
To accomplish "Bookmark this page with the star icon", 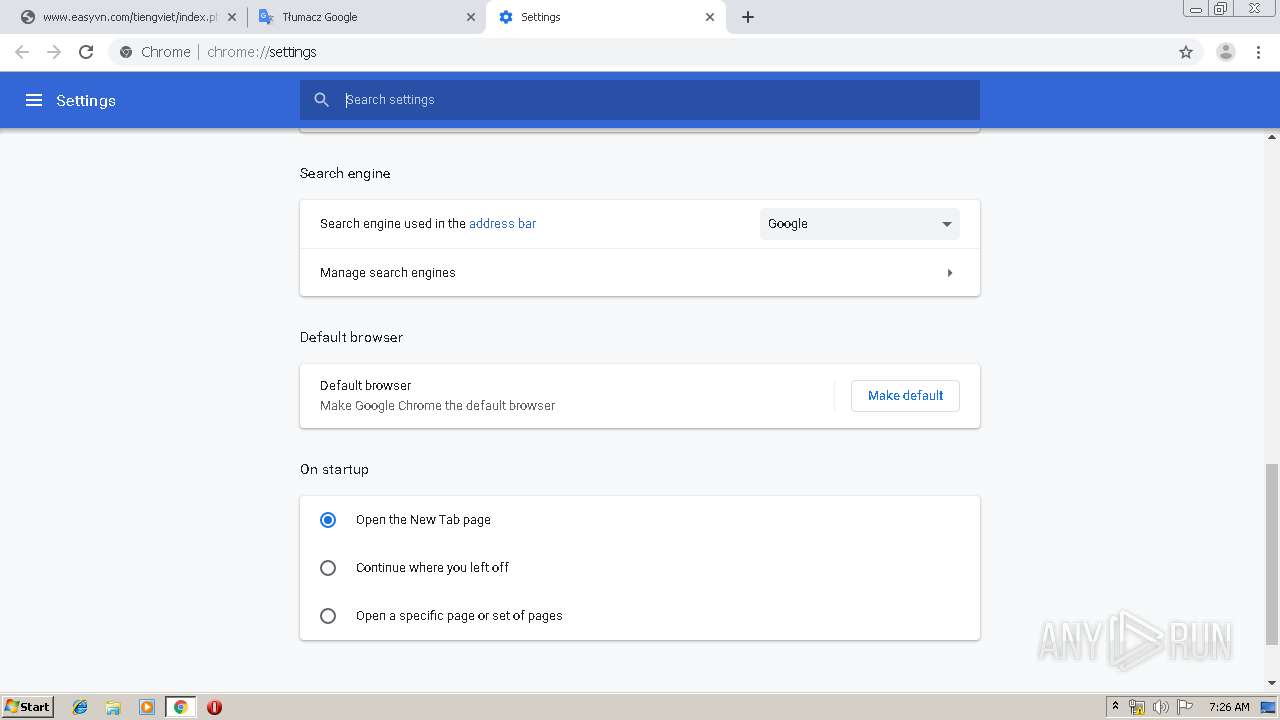I will click(1186, 52).
